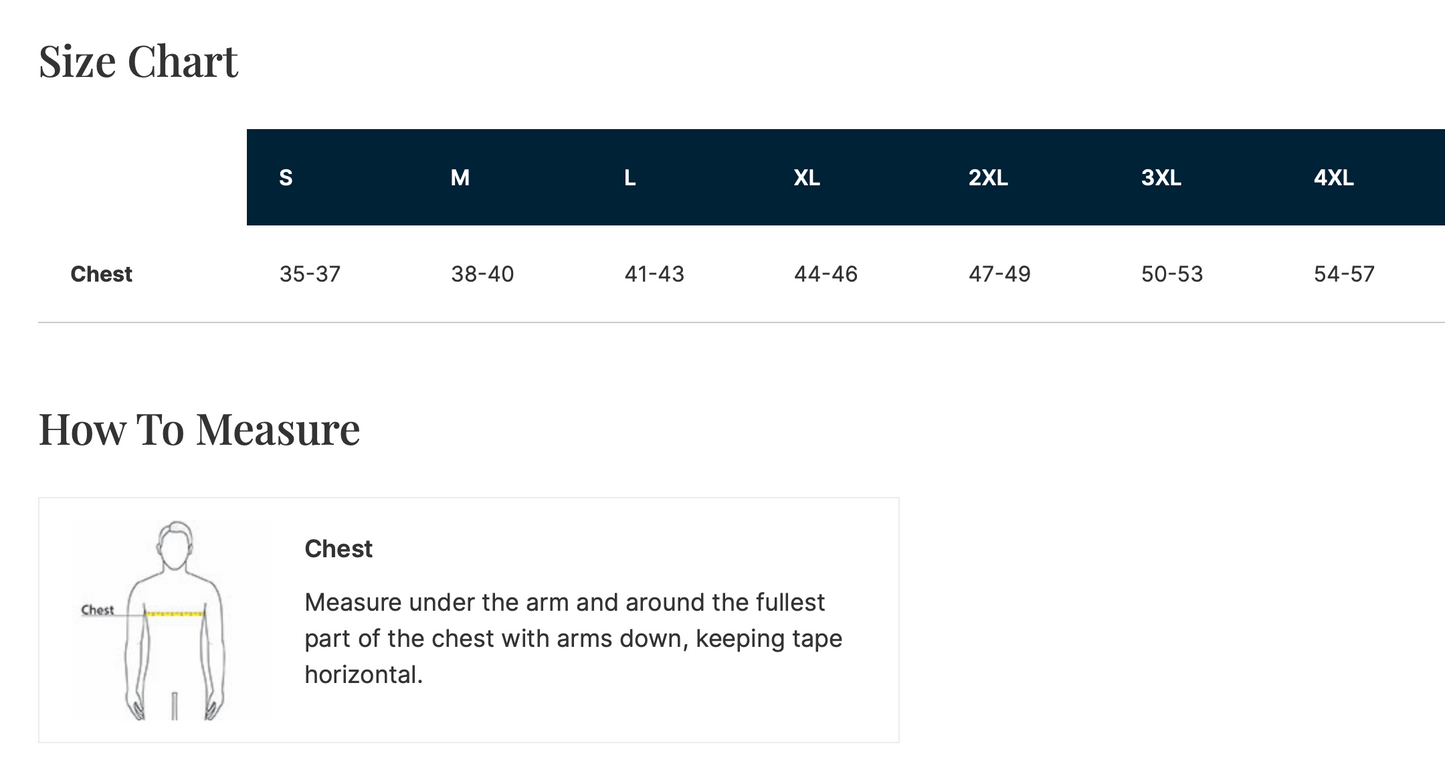
Task: Select the 54-57 chest measurement cell
Action: [x=1344, y=274]
